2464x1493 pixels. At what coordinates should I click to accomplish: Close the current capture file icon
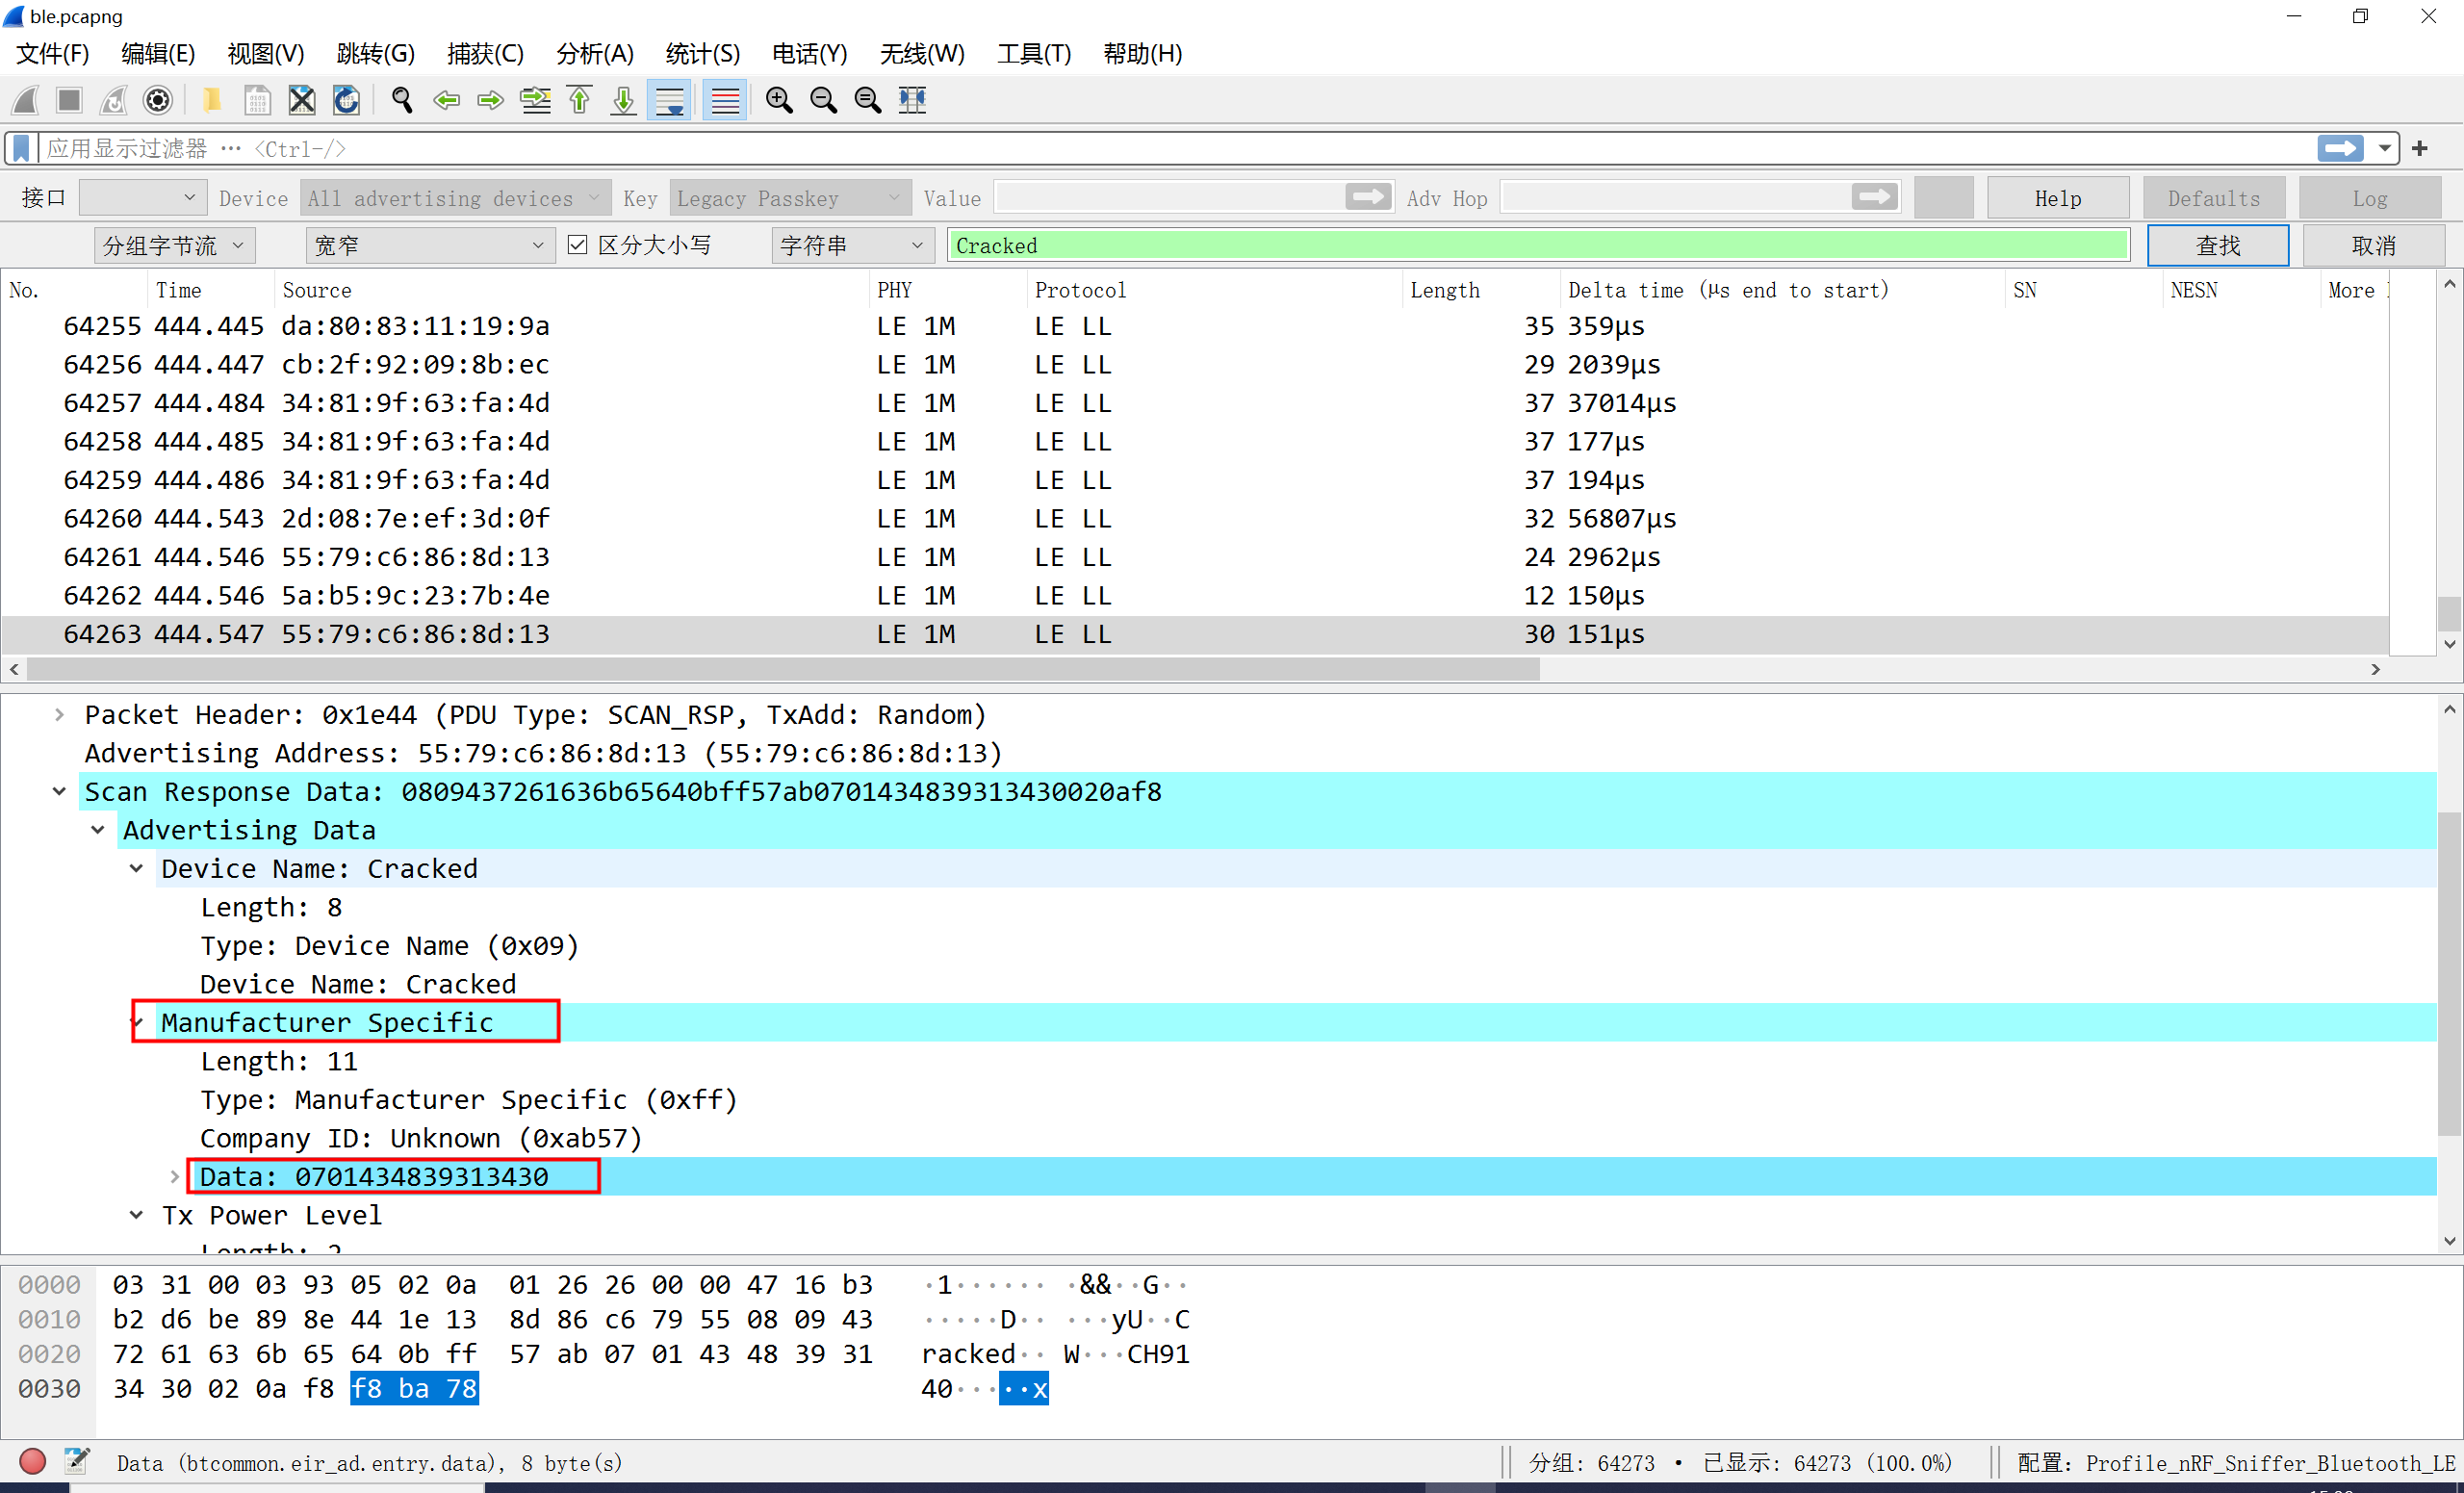[302, 100]
